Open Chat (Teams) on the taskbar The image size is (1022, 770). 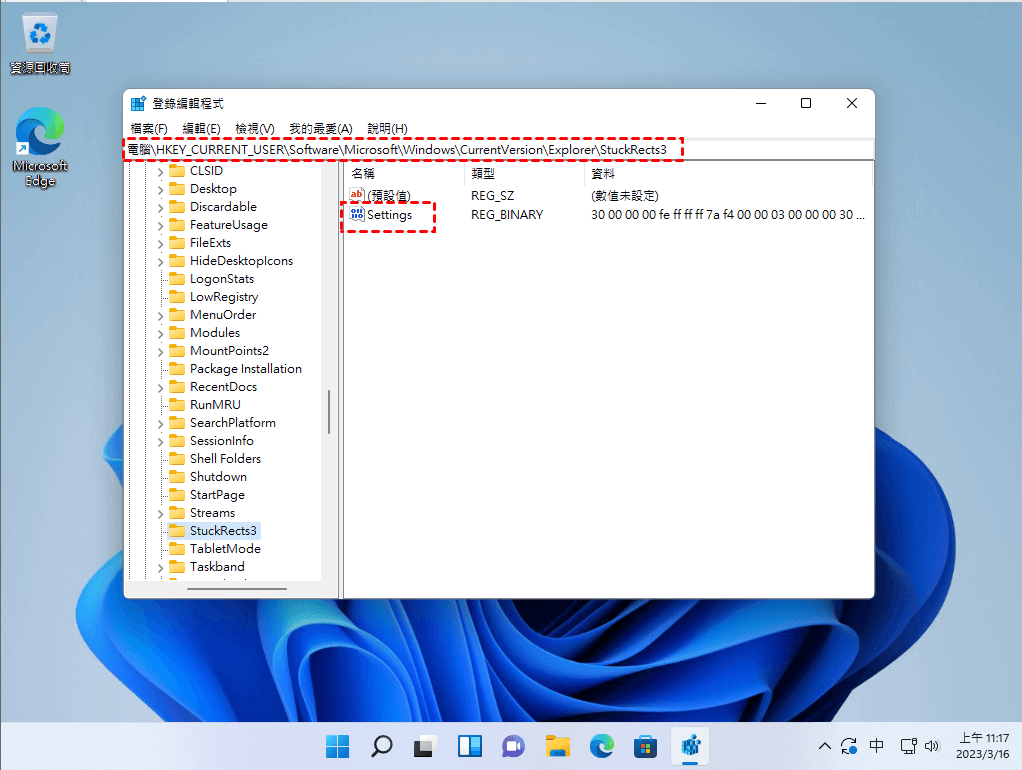(x=514, y=746)
